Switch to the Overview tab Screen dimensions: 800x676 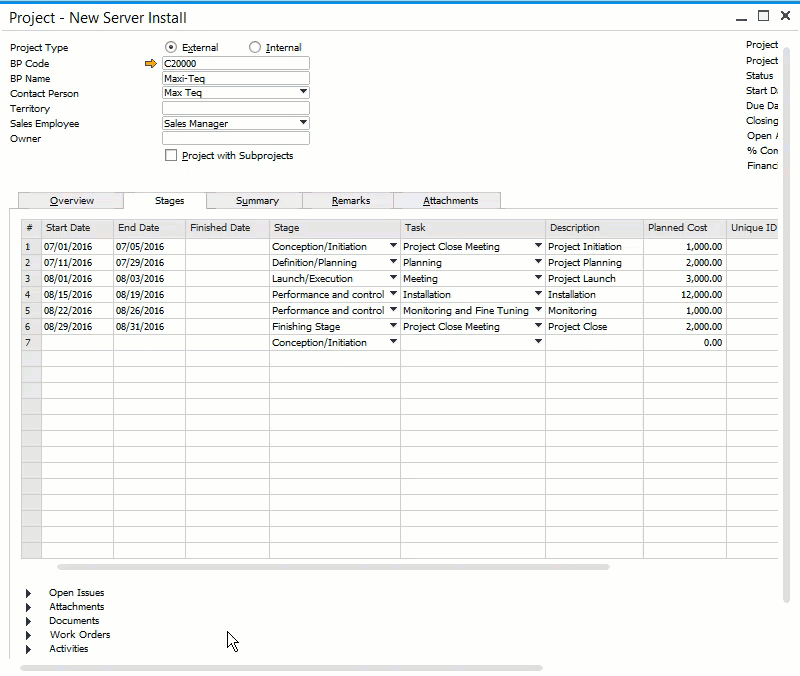(70, 200)
